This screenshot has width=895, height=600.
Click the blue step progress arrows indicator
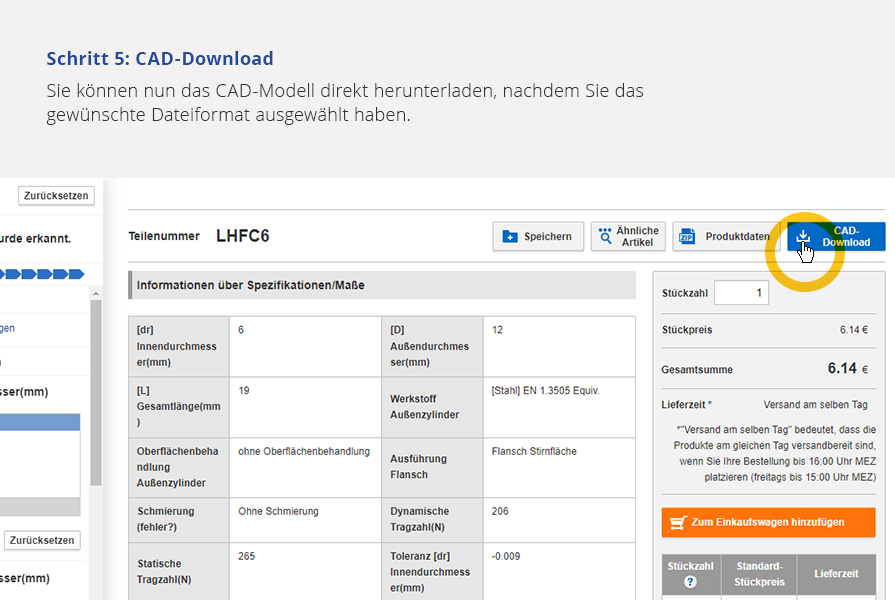(45, 273)
